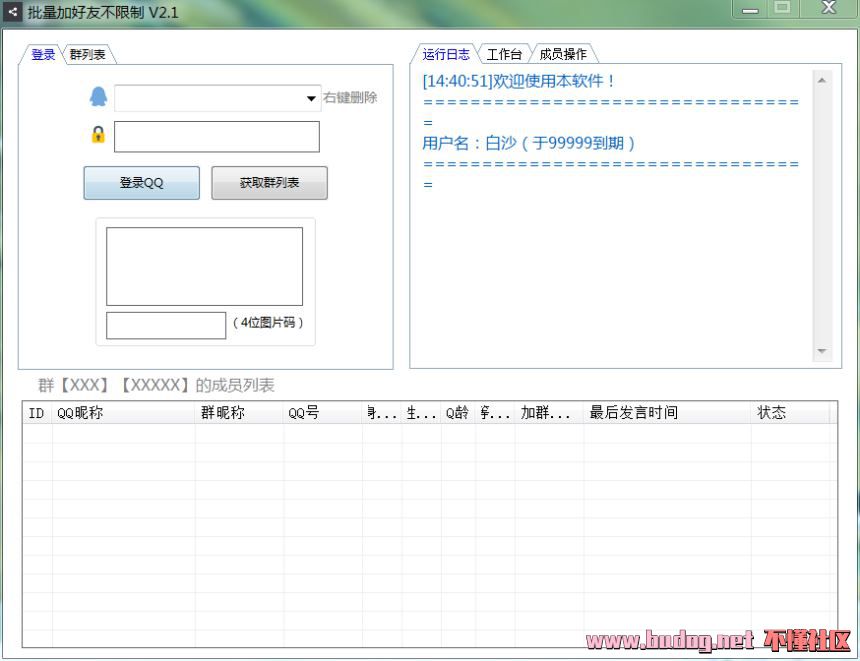Expand the QQ account dropdown arrow
Image resolution: width=860 pixels, height=661 pixels.
click(x=311, y=99)
